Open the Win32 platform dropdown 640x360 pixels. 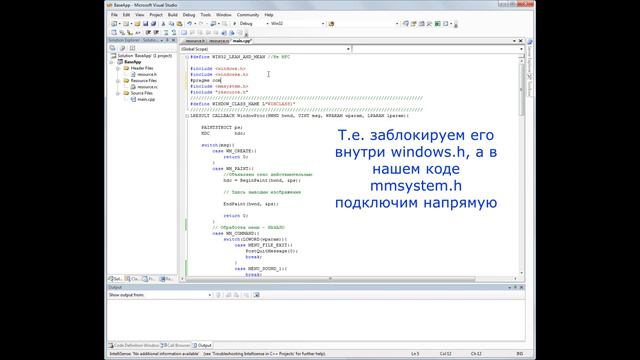point(323,24)
